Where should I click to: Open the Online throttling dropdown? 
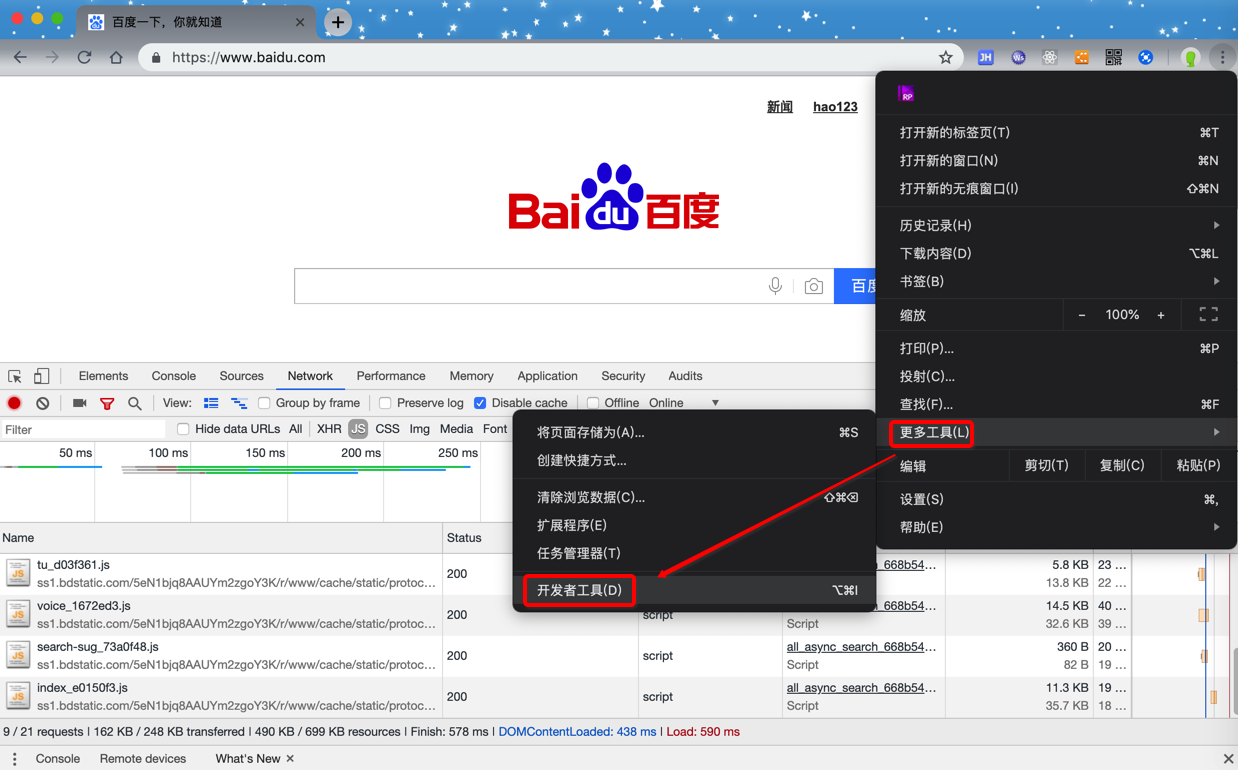(684, 403)
